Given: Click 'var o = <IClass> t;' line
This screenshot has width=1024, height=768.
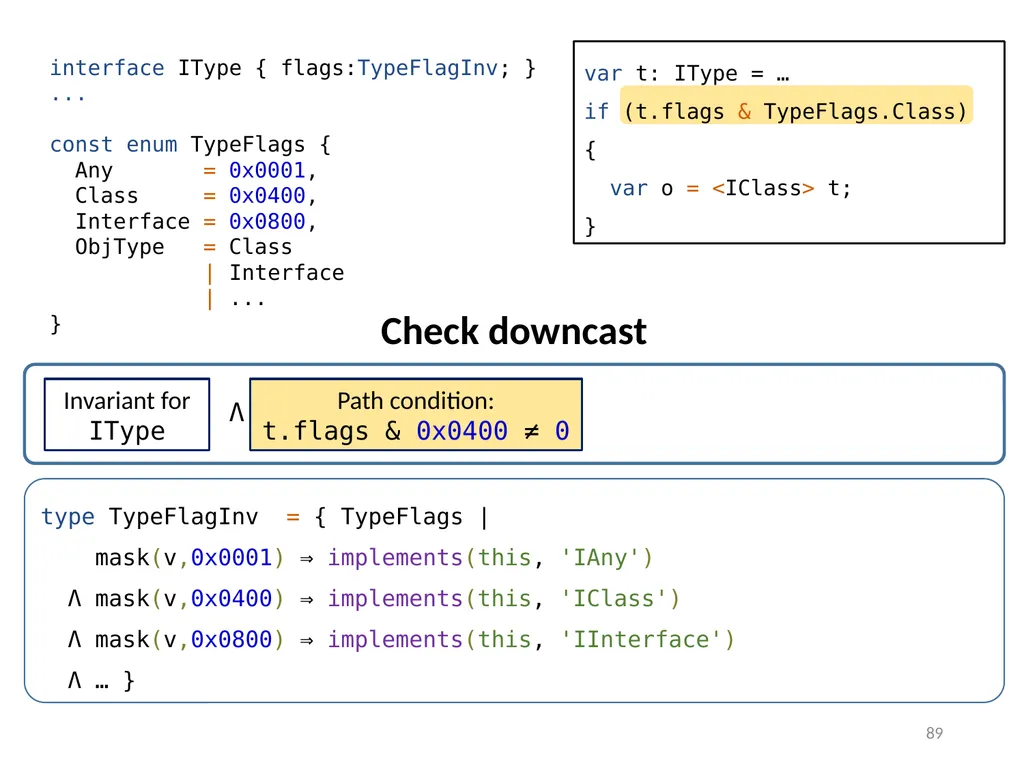Looking at the screenshot, I should [730, 189].
